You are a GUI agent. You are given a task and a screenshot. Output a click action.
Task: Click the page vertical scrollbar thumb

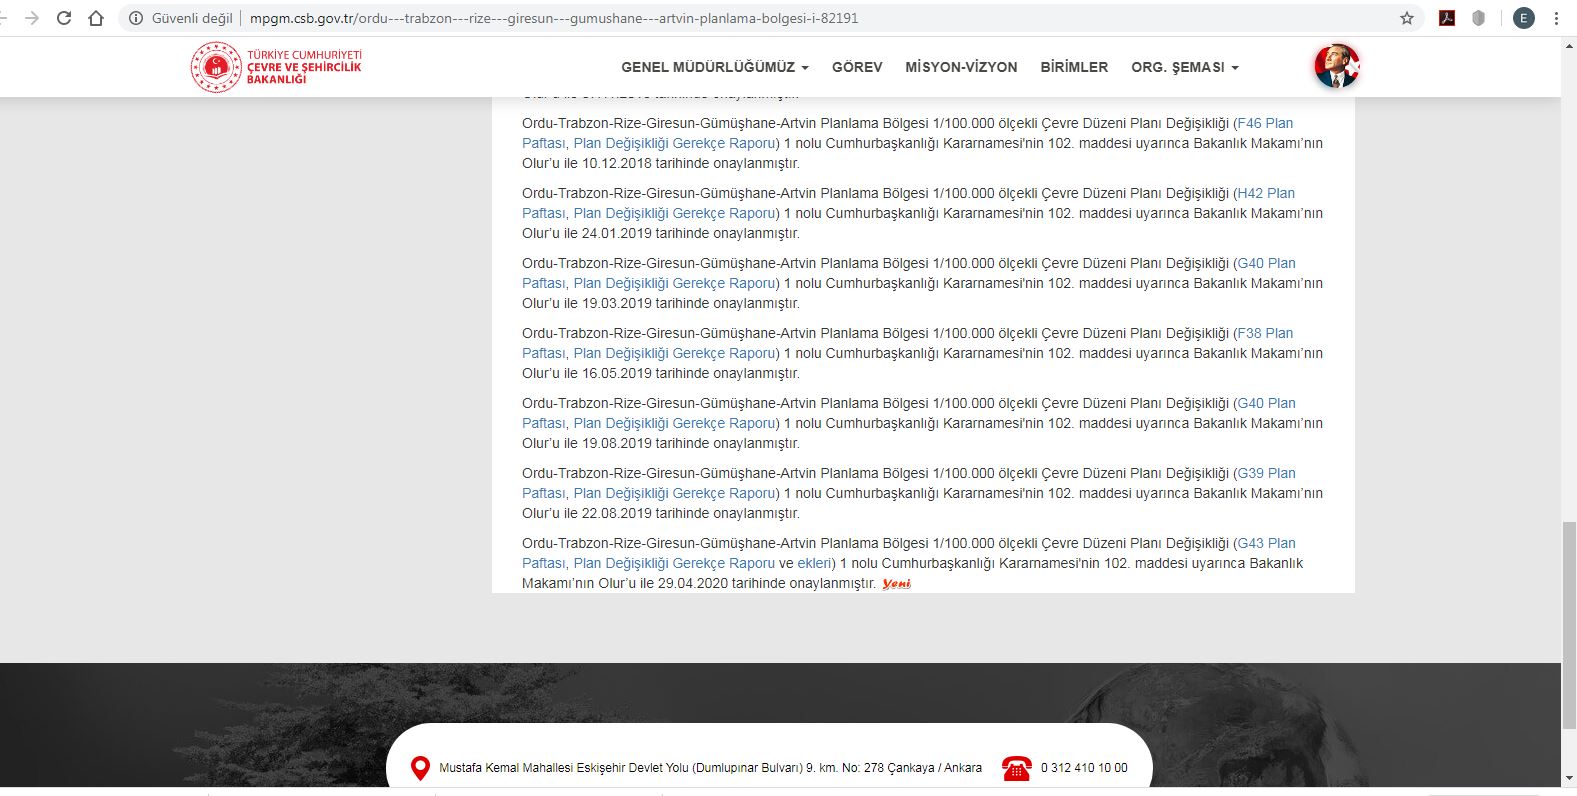coord(1569,625)
